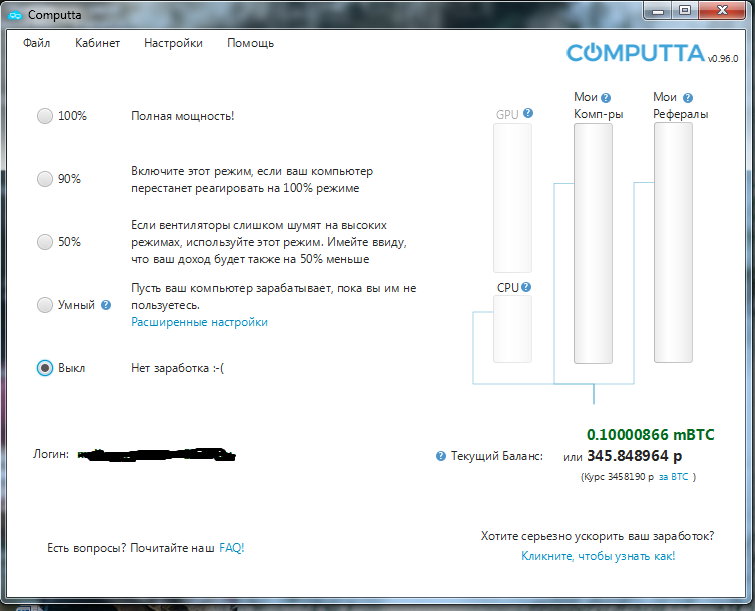The width and height of the screenshot is (755, 611).
Task: Click the GPU earnings bar
Action: pos(512,198)
